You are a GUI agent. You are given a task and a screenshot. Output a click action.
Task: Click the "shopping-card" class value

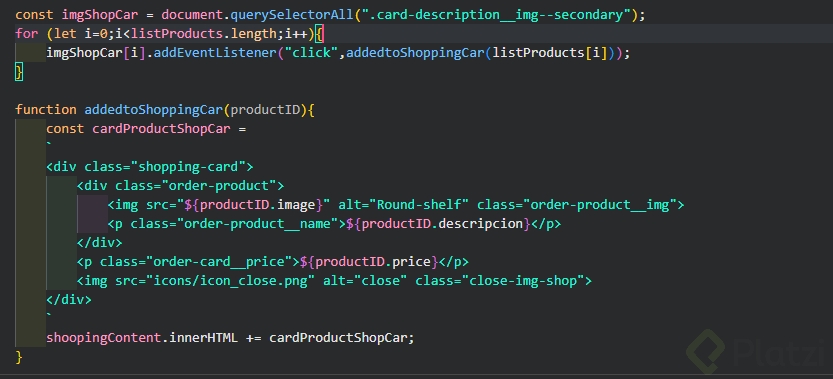point(192,167)
